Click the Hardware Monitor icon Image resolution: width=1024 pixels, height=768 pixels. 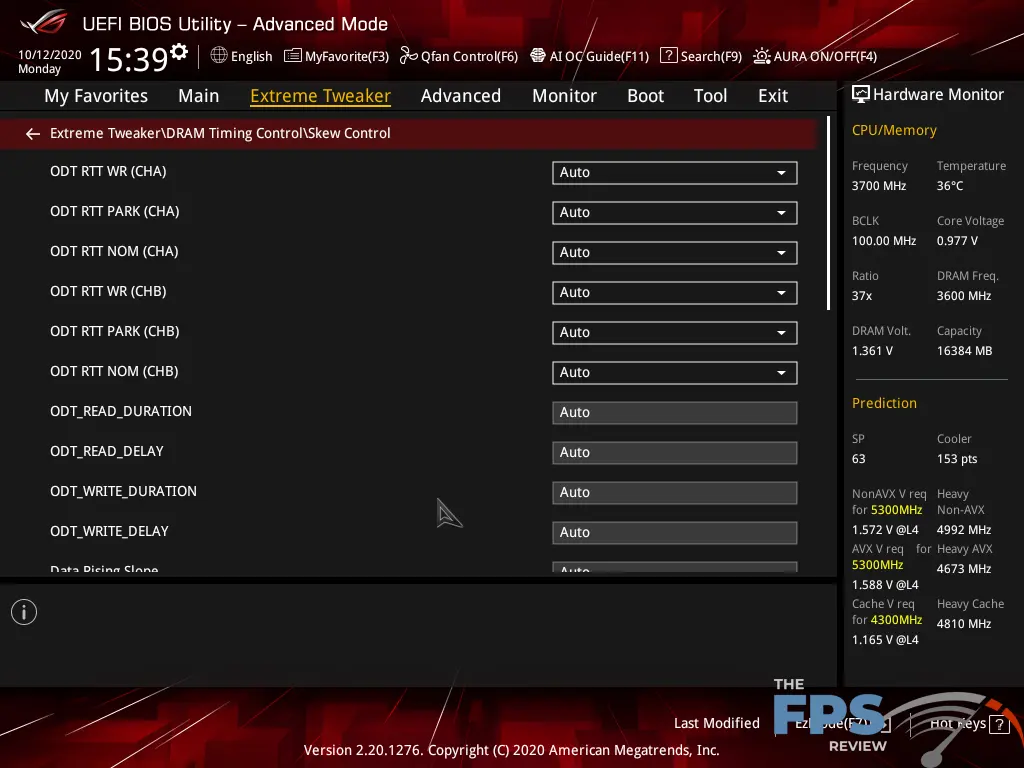(x=861, y=95)
